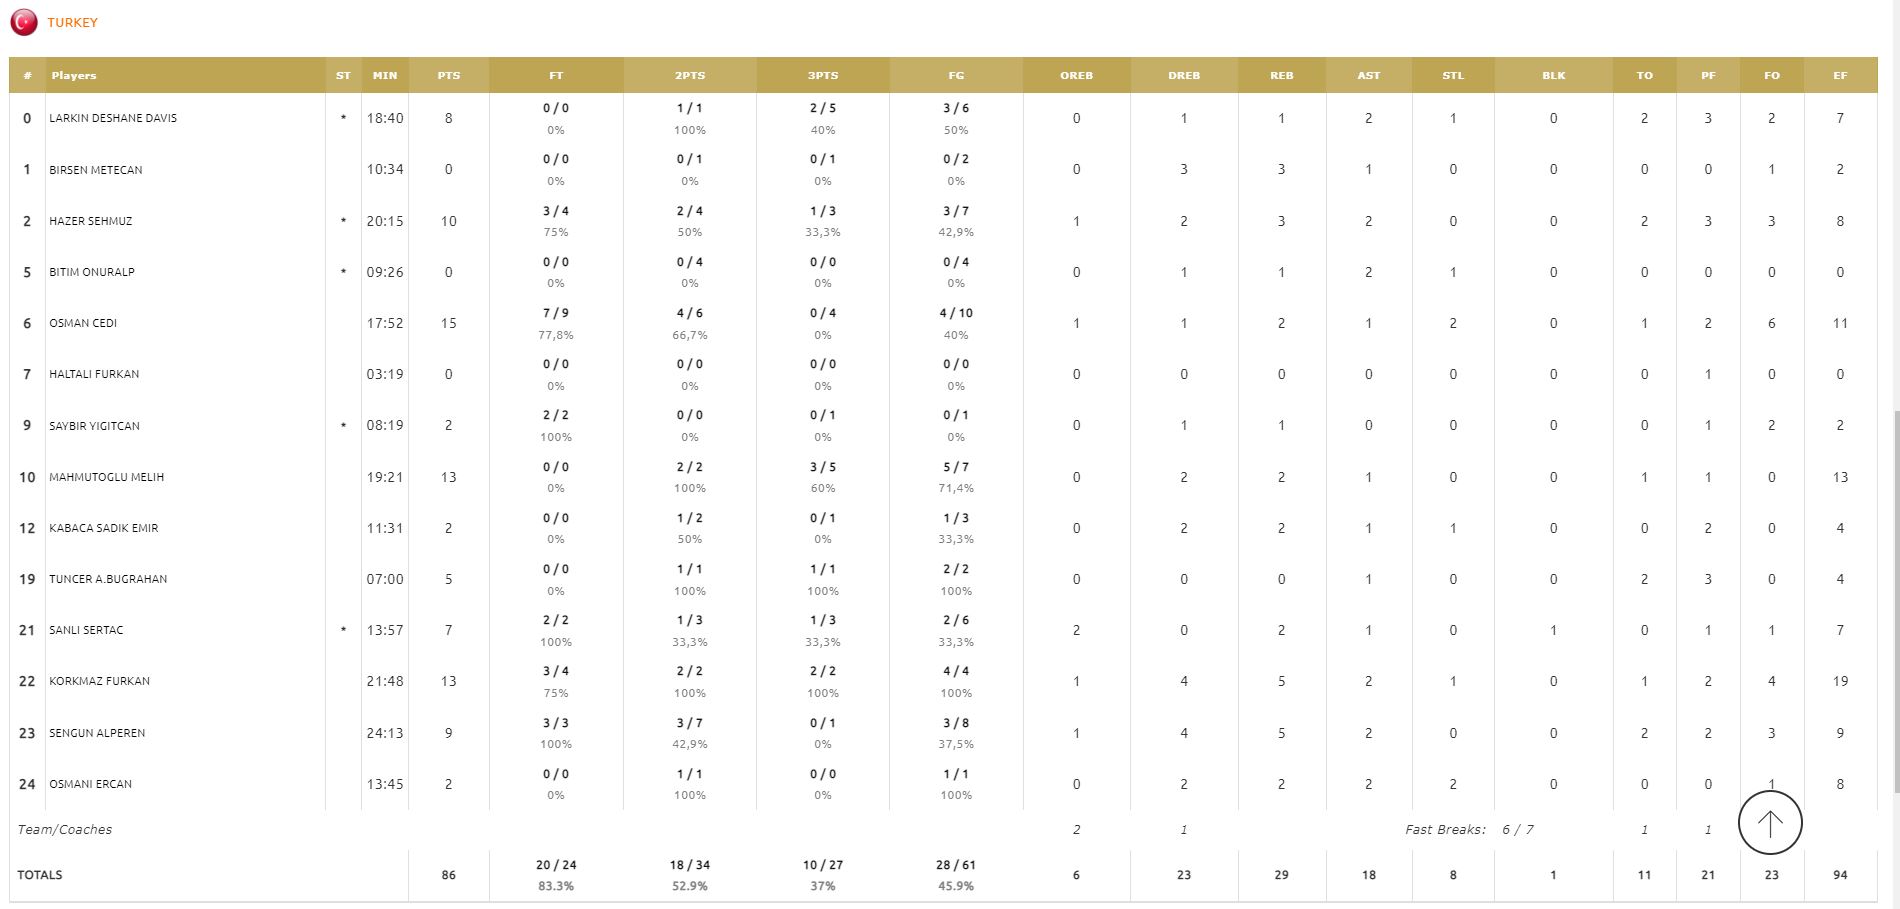Click the Turkey flag icon
Viewport: 1900px width, 909px height.
click(x=24, y=22)
